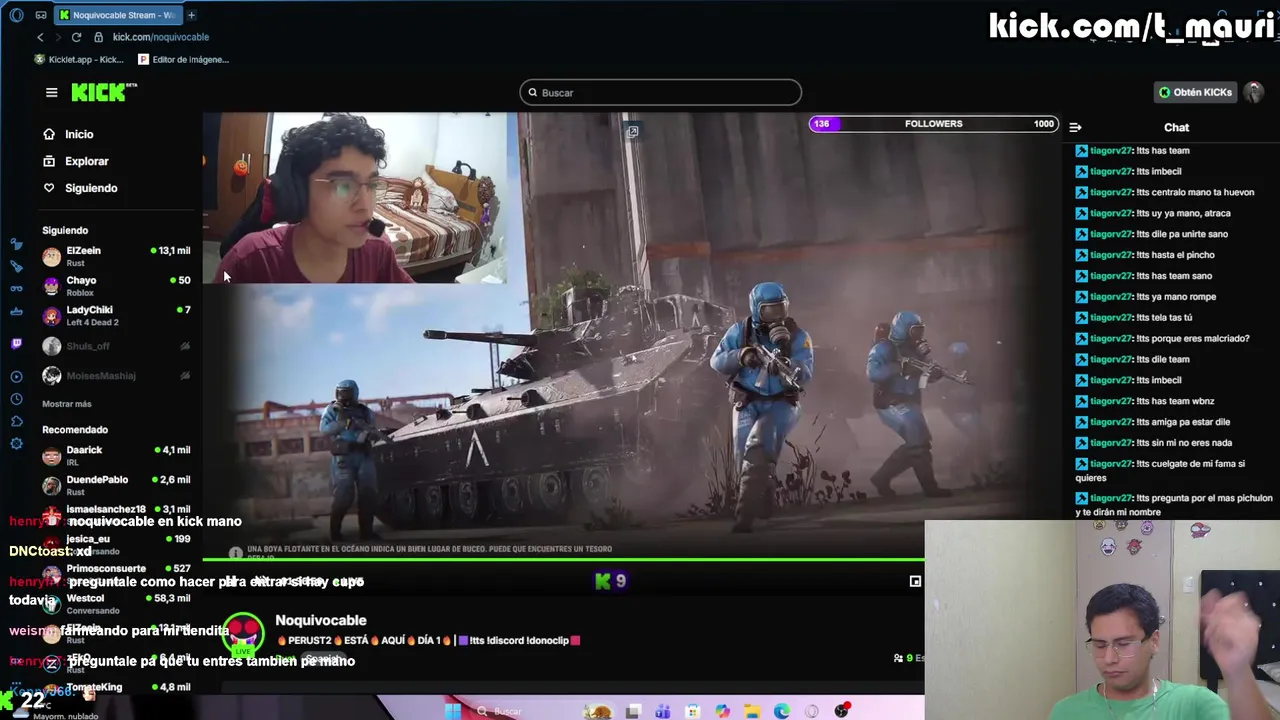This screenshot has width=1280, height=720.
Task: Open File Explorer on the taskbar
Action: coord(752,711)
